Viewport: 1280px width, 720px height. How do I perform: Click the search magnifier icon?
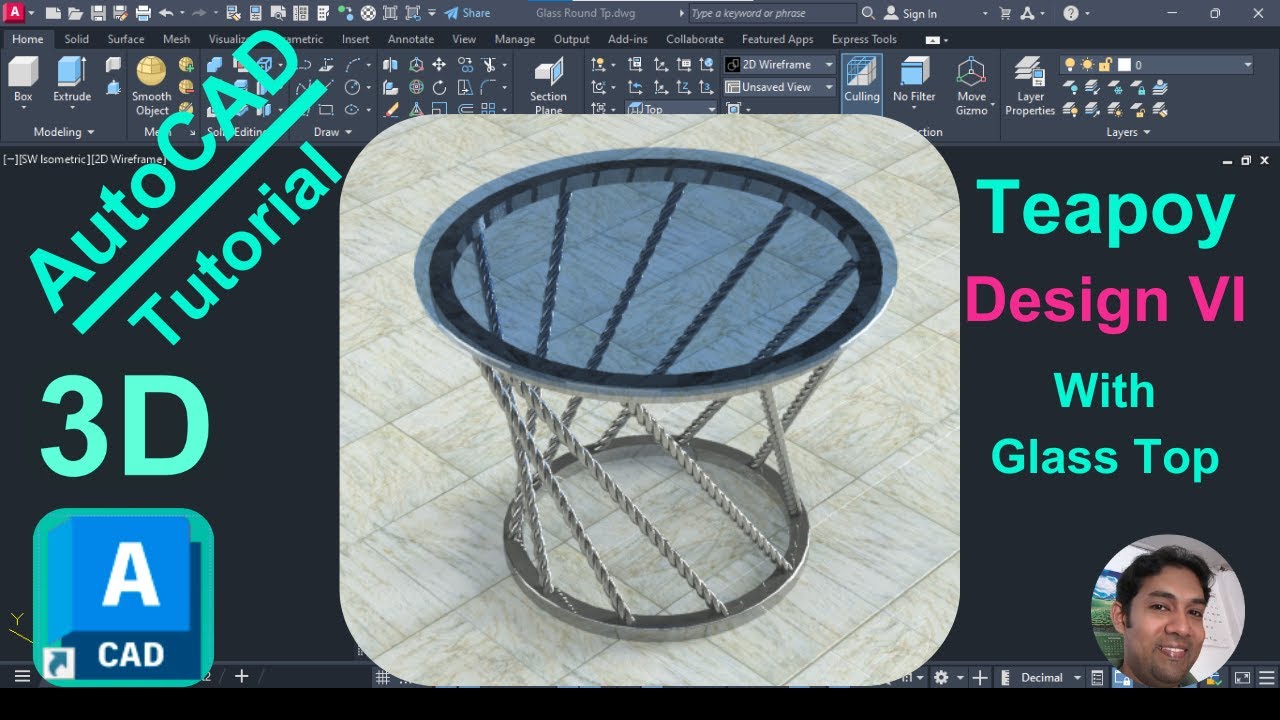[867, 13]
